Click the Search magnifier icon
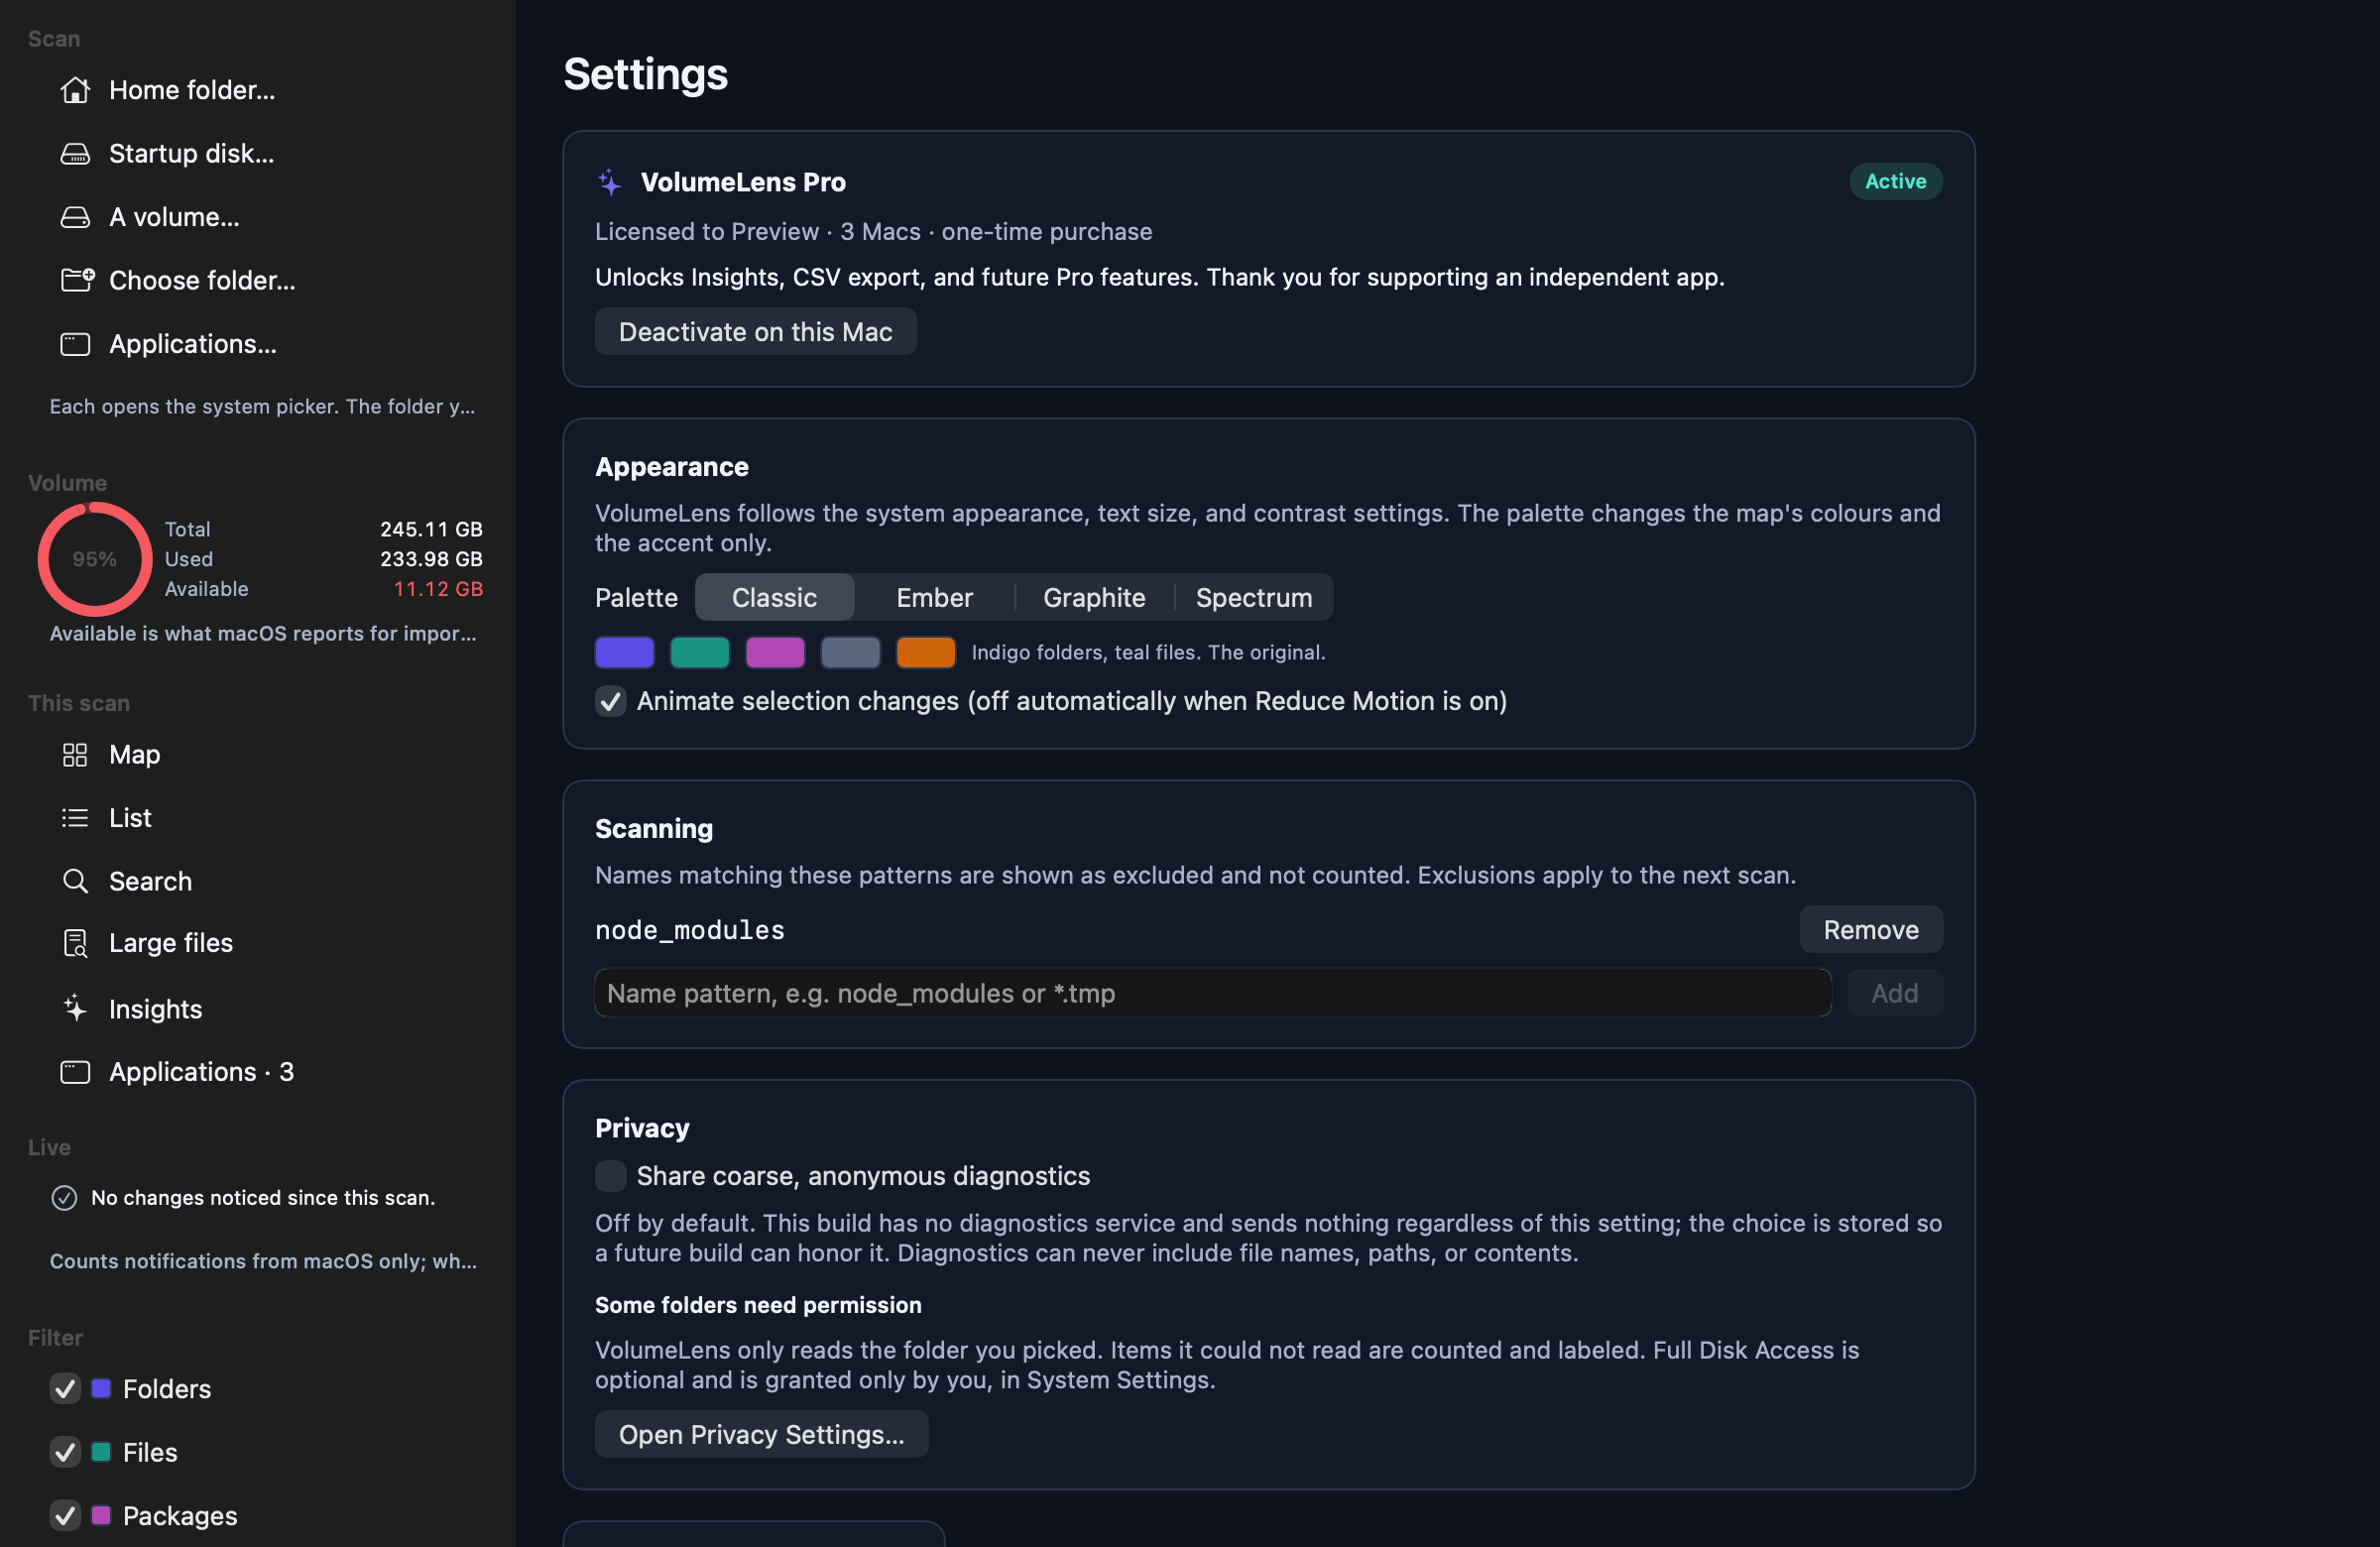Image resolution: width=2380 pixels, height=1547 pixels. pyautogui.click(x=75, y=881)
